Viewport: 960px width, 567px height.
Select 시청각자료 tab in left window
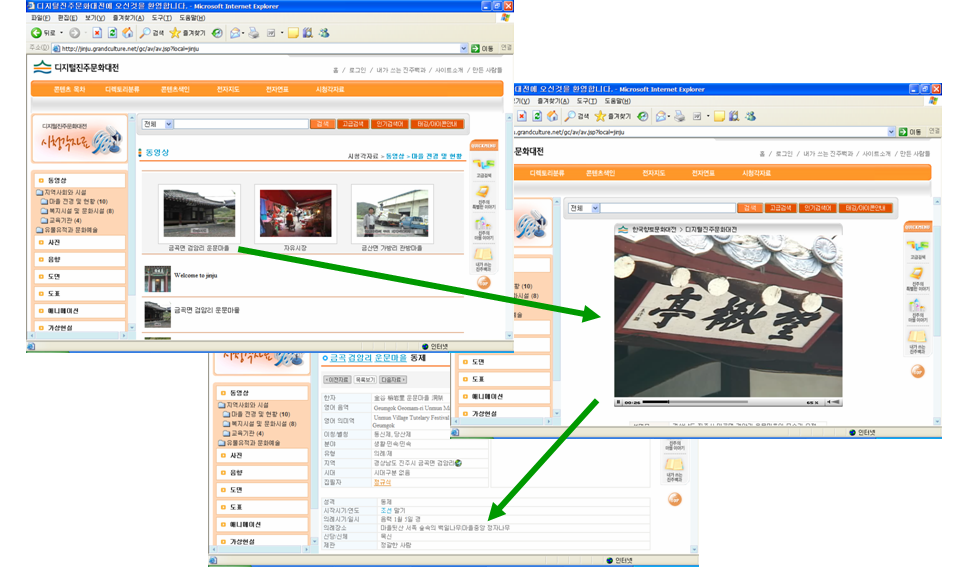pos(330,89)
